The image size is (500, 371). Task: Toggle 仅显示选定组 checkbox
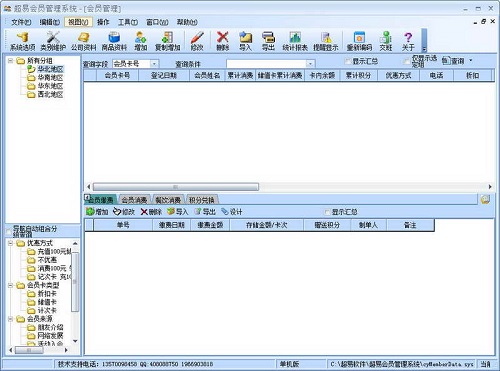tap(407, 61)
